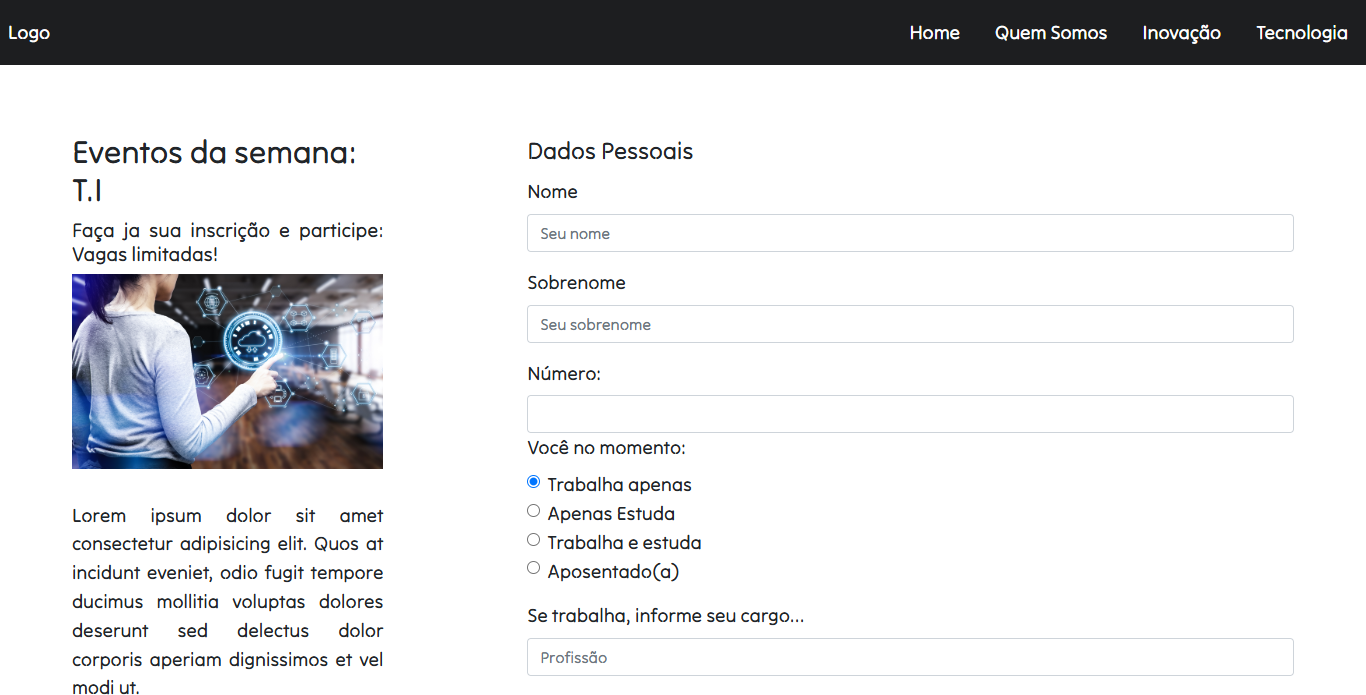This screenshot has width=1366, height=695.
Task: Click the Logo link in navbar
Action: point(29,33)
